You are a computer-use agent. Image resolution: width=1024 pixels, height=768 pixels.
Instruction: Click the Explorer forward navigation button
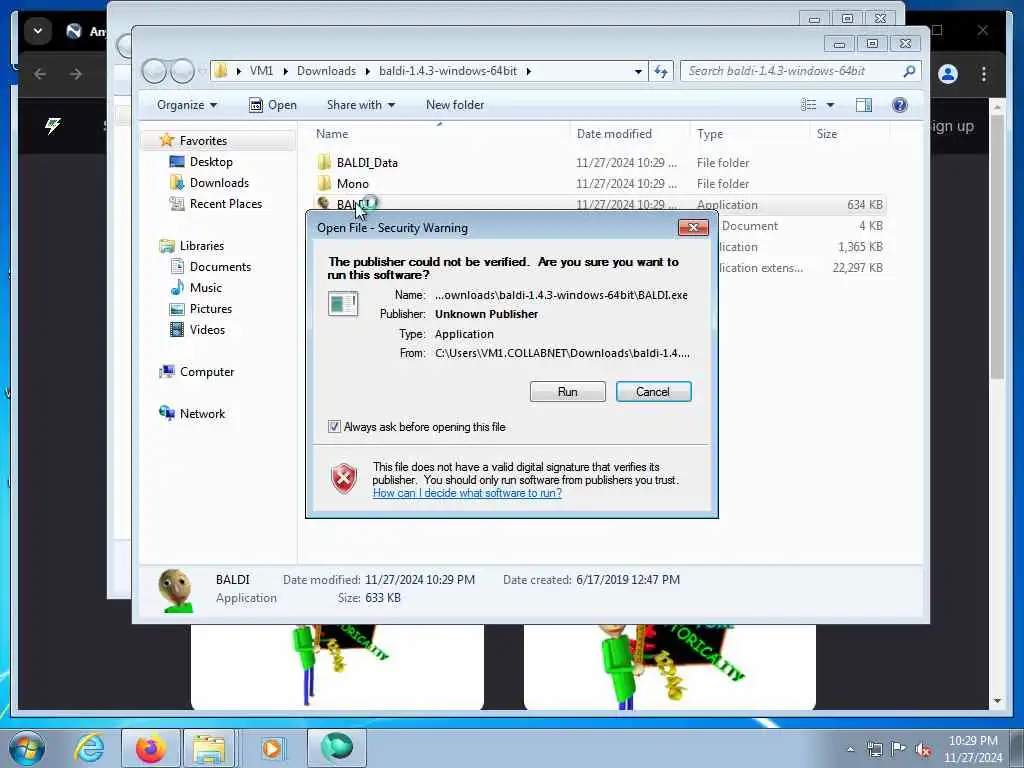[182, 71]
